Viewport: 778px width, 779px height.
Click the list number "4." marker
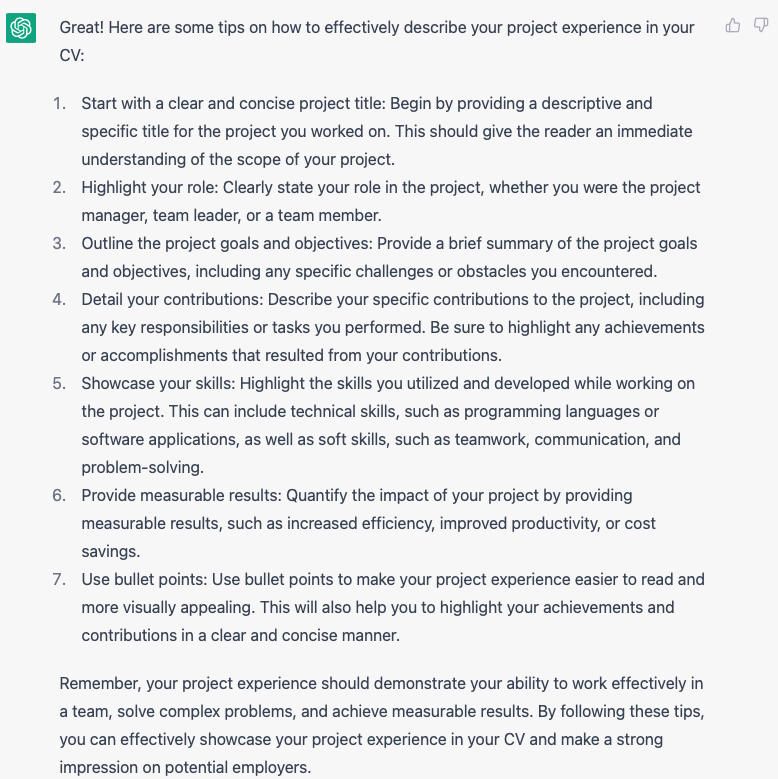(x=59, y=299)
